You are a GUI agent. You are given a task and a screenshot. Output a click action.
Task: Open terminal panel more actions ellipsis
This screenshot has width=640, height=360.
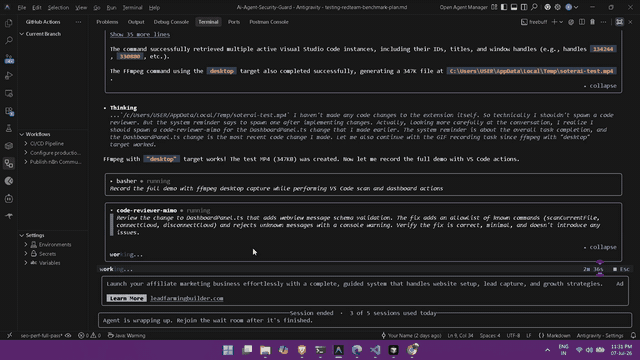coord(603,22)
